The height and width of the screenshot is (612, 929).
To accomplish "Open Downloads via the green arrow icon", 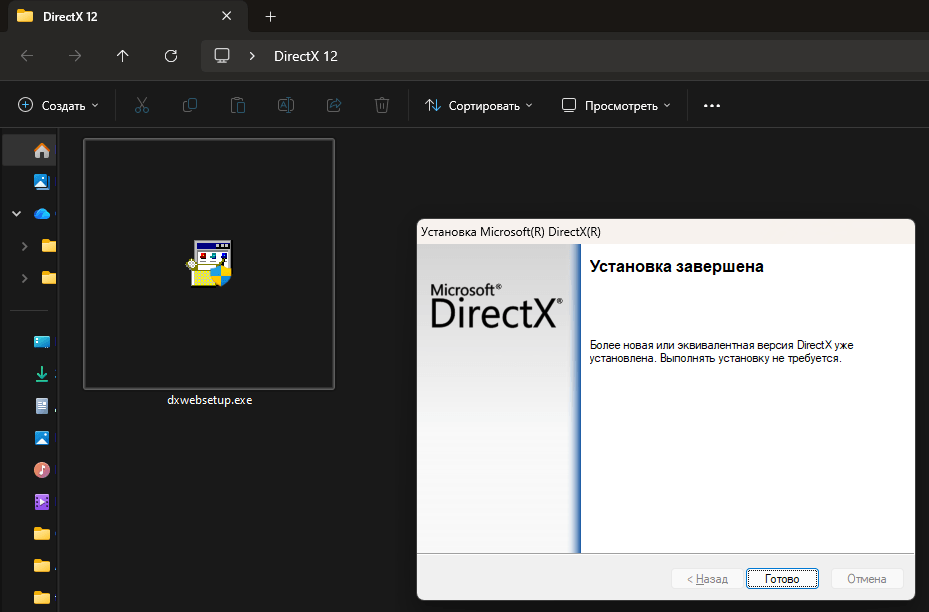I will pos(42,374).
